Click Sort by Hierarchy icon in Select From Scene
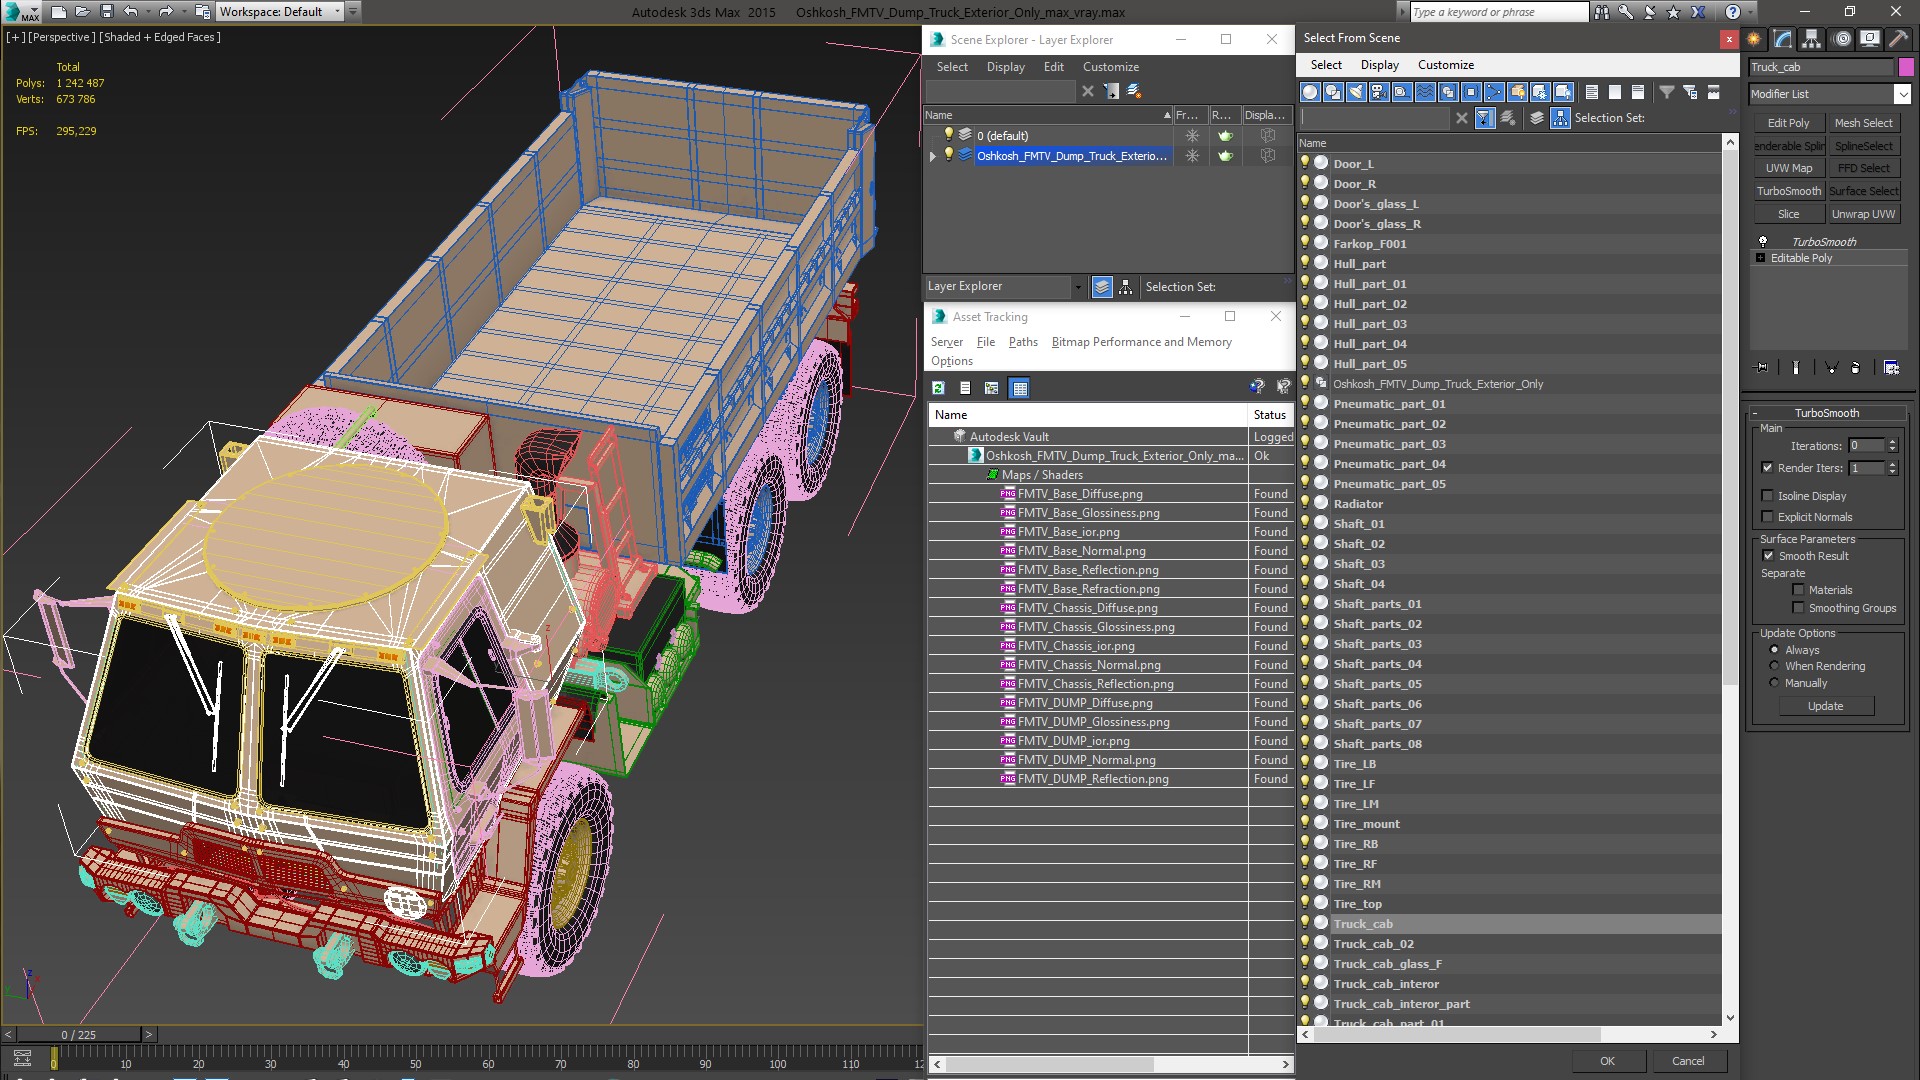The width and height of the screenshot is (1920, 1080). [x=1560, y=118]
